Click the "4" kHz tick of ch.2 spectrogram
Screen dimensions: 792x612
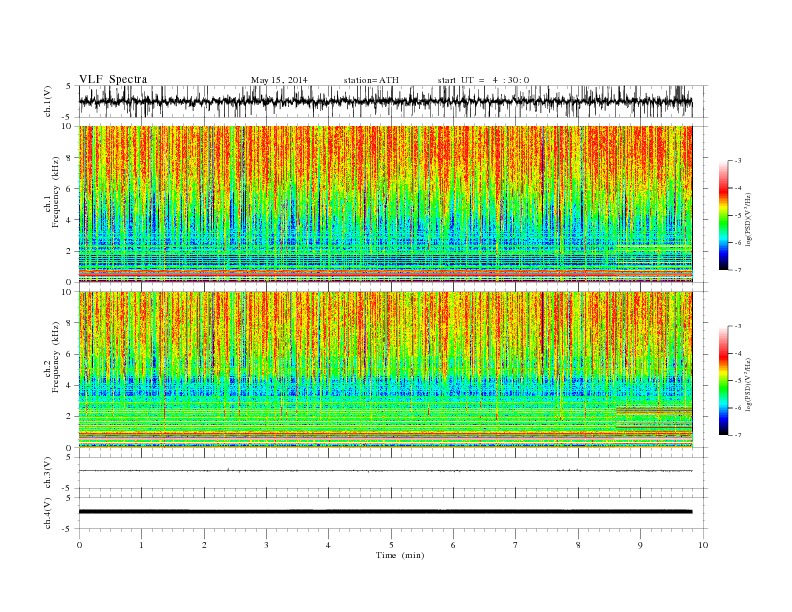tap(70, 386)
